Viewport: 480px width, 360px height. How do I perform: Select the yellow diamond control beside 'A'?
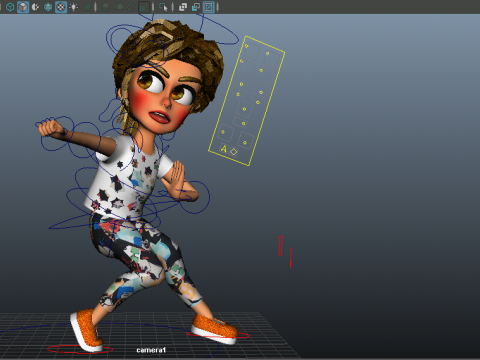(234, 152)
